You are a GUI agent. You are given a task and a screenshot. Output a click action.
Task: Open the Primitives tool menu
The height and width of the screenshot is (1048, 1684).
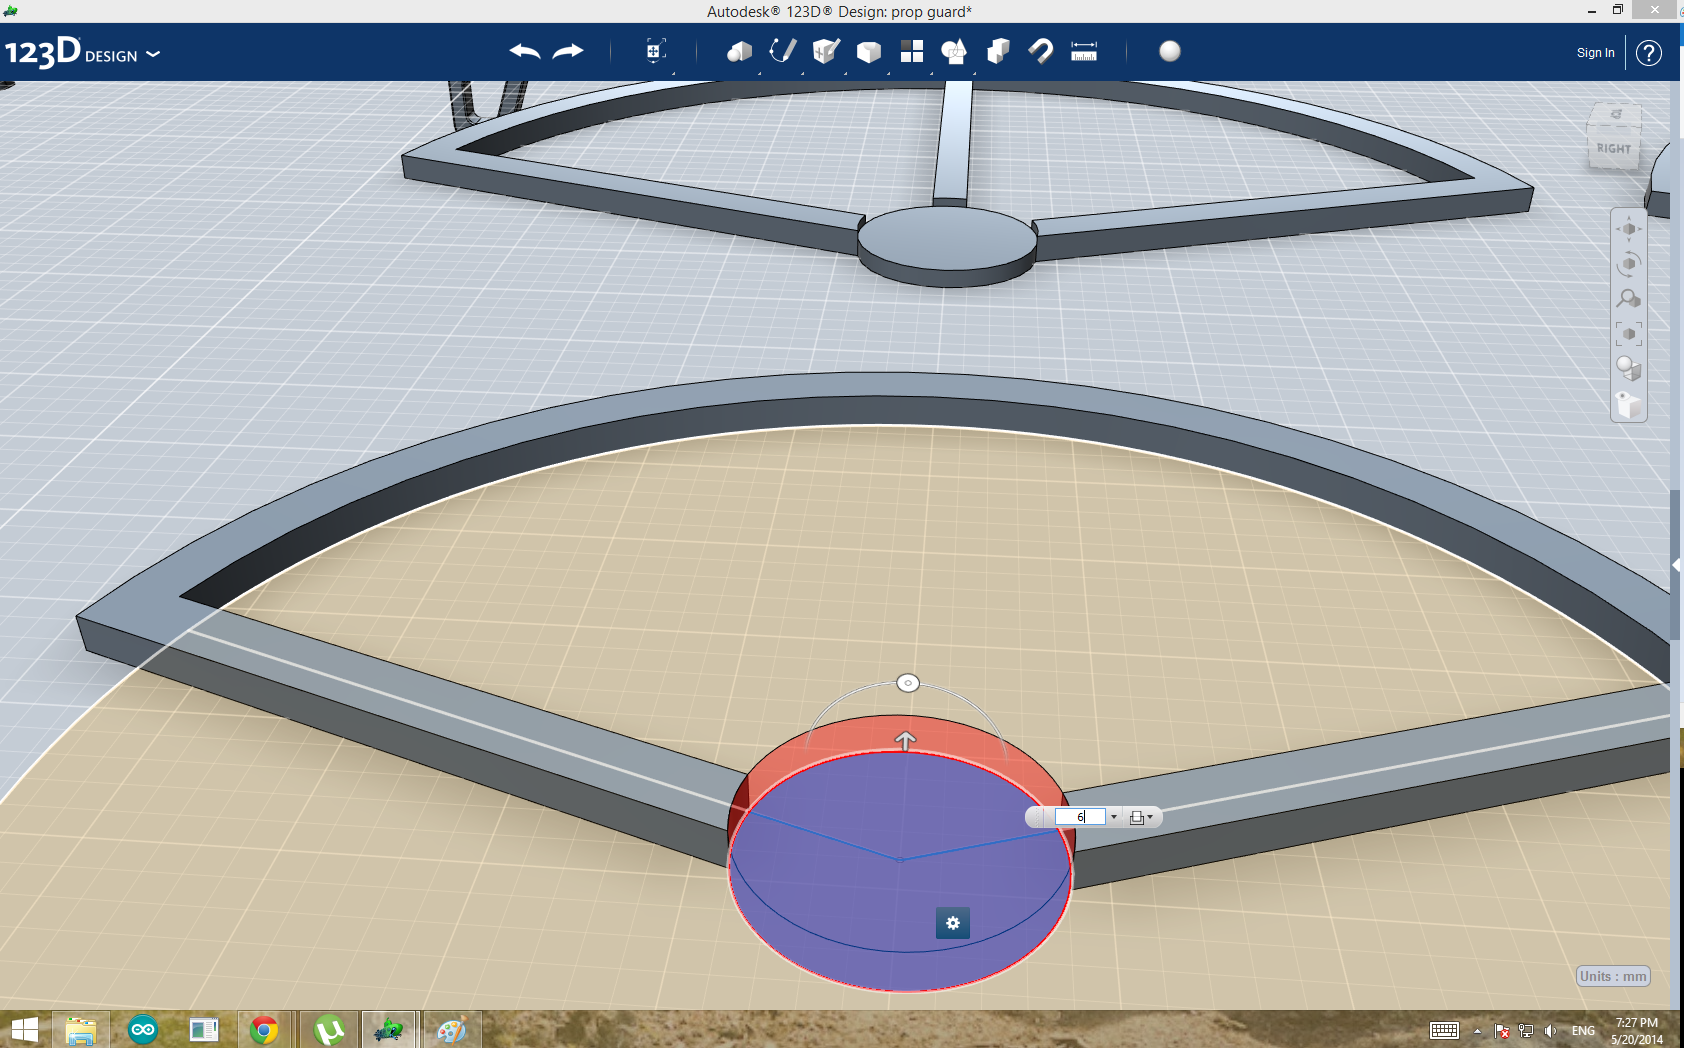click(739, 51)
